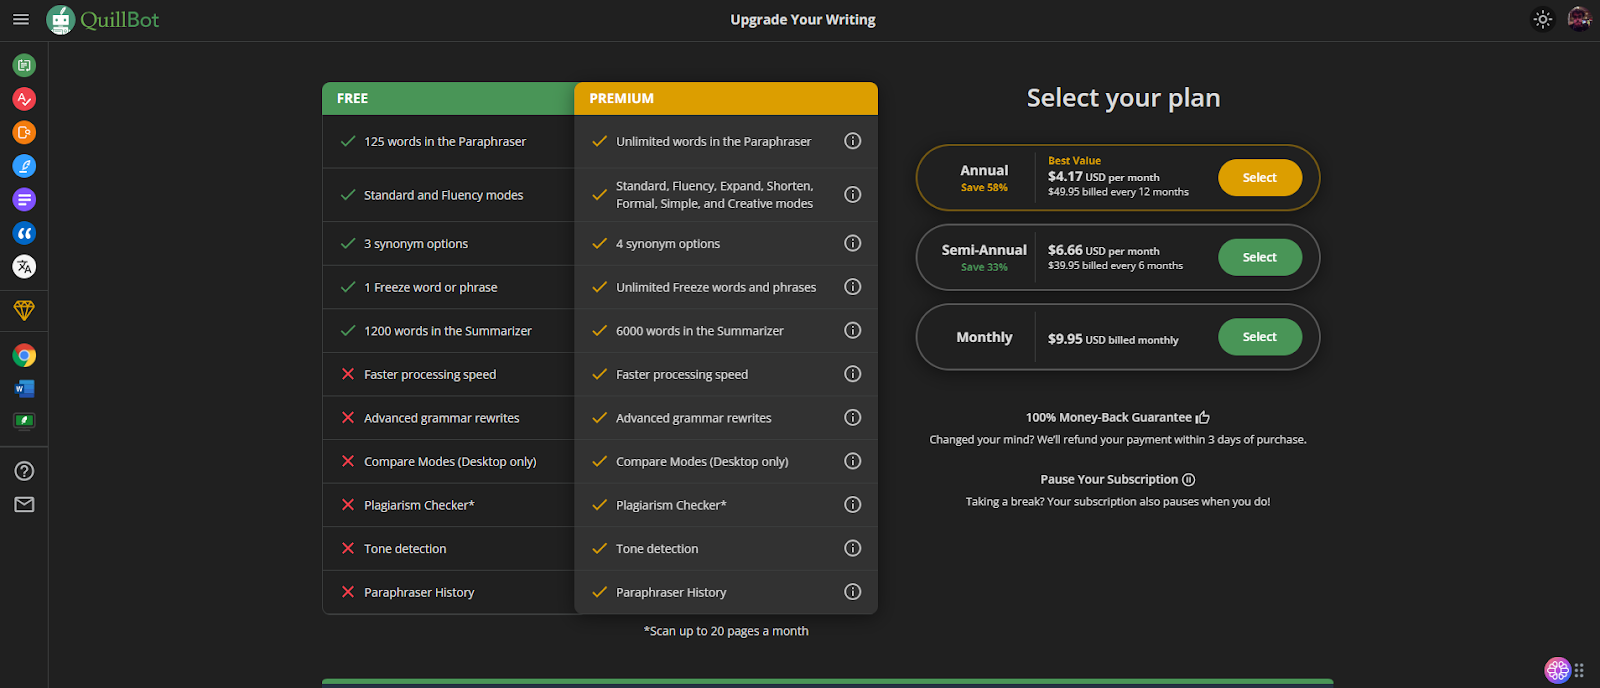Open the Contact us mail icon
The height and width of the screenshot is (688, 1600).
tap(24, 505)
